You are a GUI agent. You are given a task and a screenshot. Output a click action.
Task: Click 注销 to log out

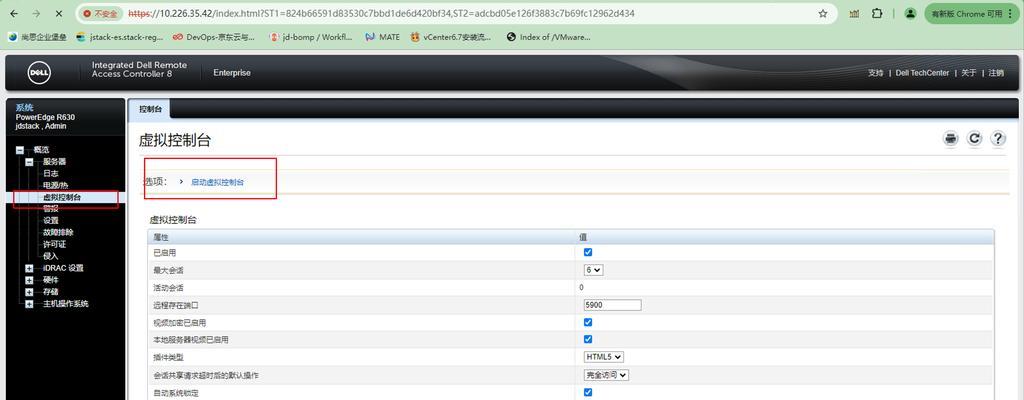[x=996, y=73]
